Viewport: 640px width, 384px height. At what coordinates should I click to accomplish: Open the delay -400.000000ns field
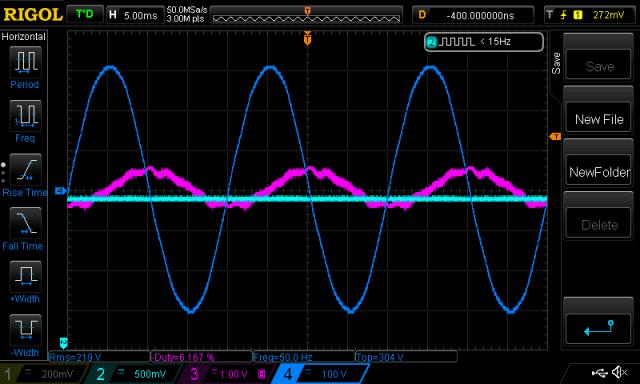[473, 15]
